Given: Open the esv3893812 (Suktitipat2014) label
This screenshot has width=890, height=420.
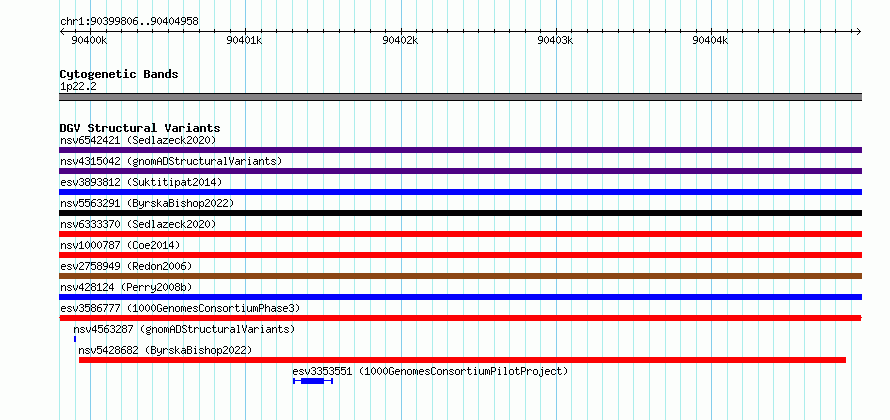Looking at the screenshot, I should pos(141,182).
